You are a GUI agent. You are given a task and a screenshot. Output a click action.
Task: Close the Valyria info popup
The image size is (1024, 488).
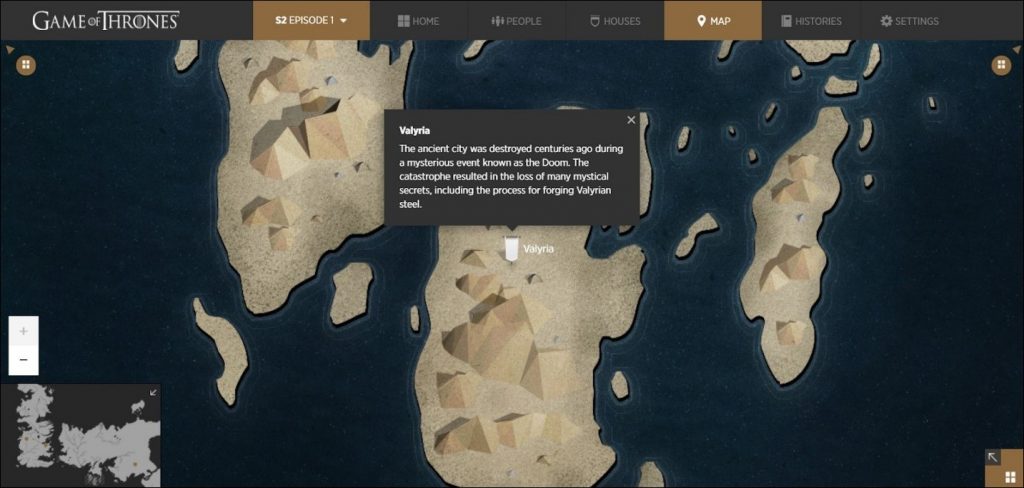point(631,120)
